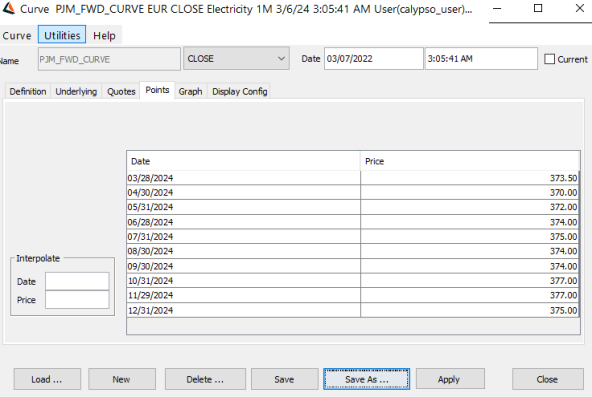Click the New button

(x=122, y=379)
